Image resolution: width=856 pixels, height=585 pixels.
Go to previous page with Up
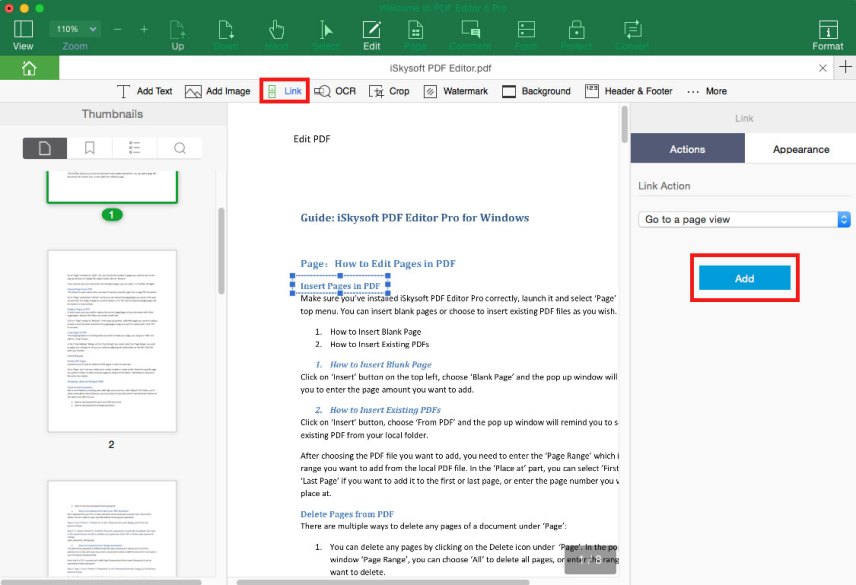coord(177,35)
